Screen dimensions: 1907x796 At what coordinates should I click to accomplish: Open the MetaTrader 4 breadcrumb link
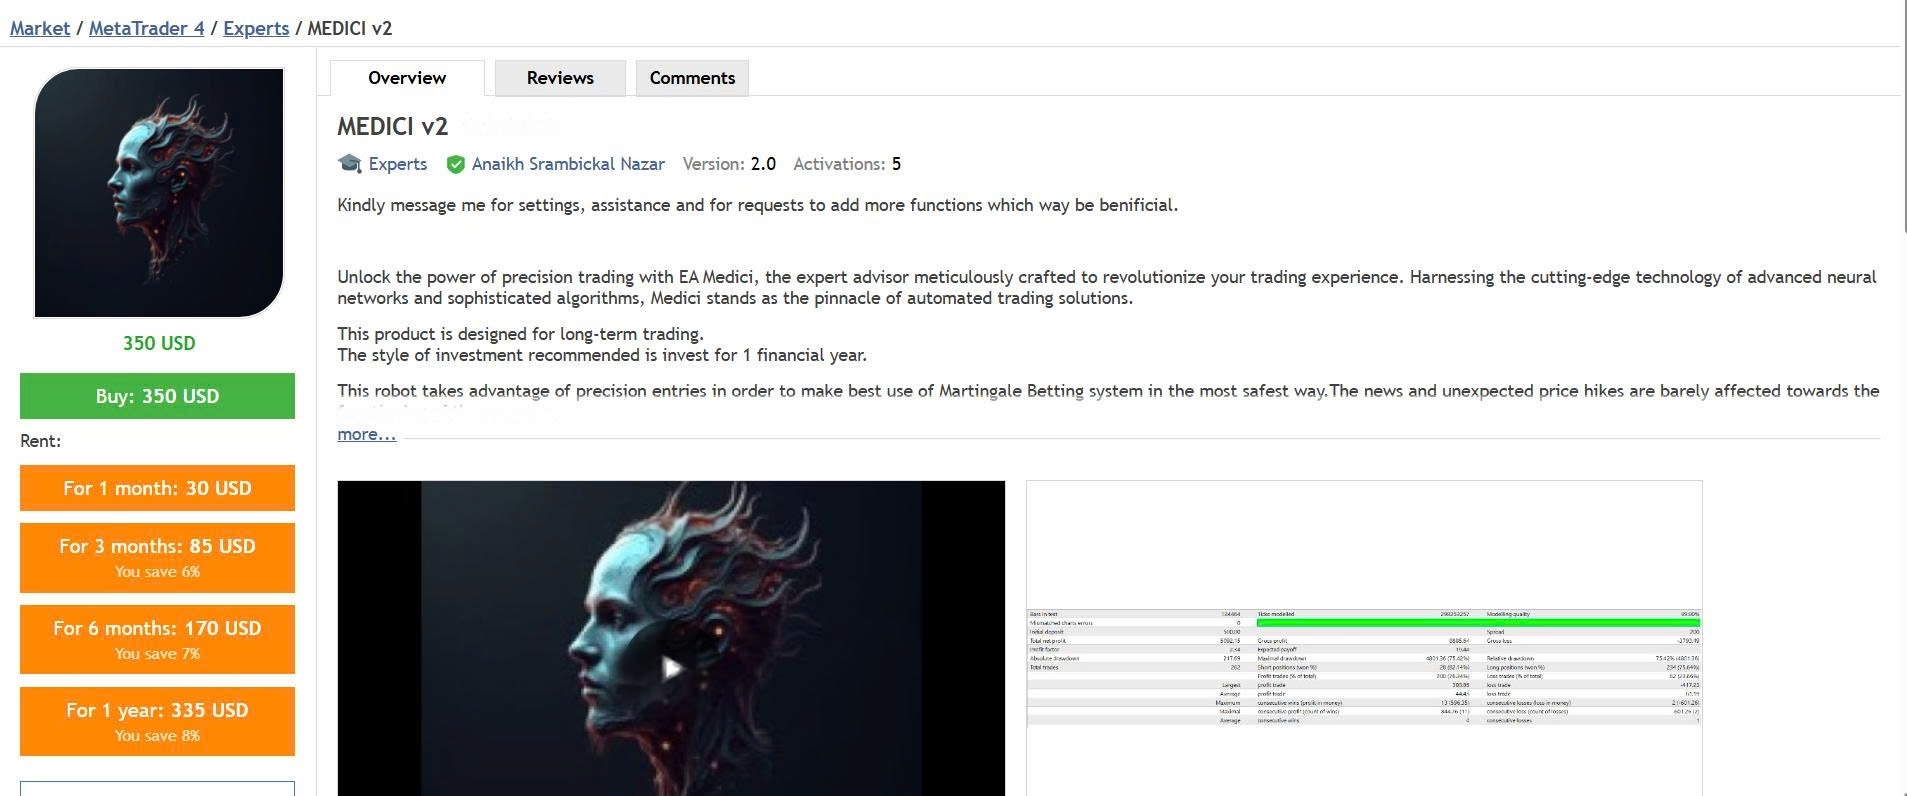146,28
